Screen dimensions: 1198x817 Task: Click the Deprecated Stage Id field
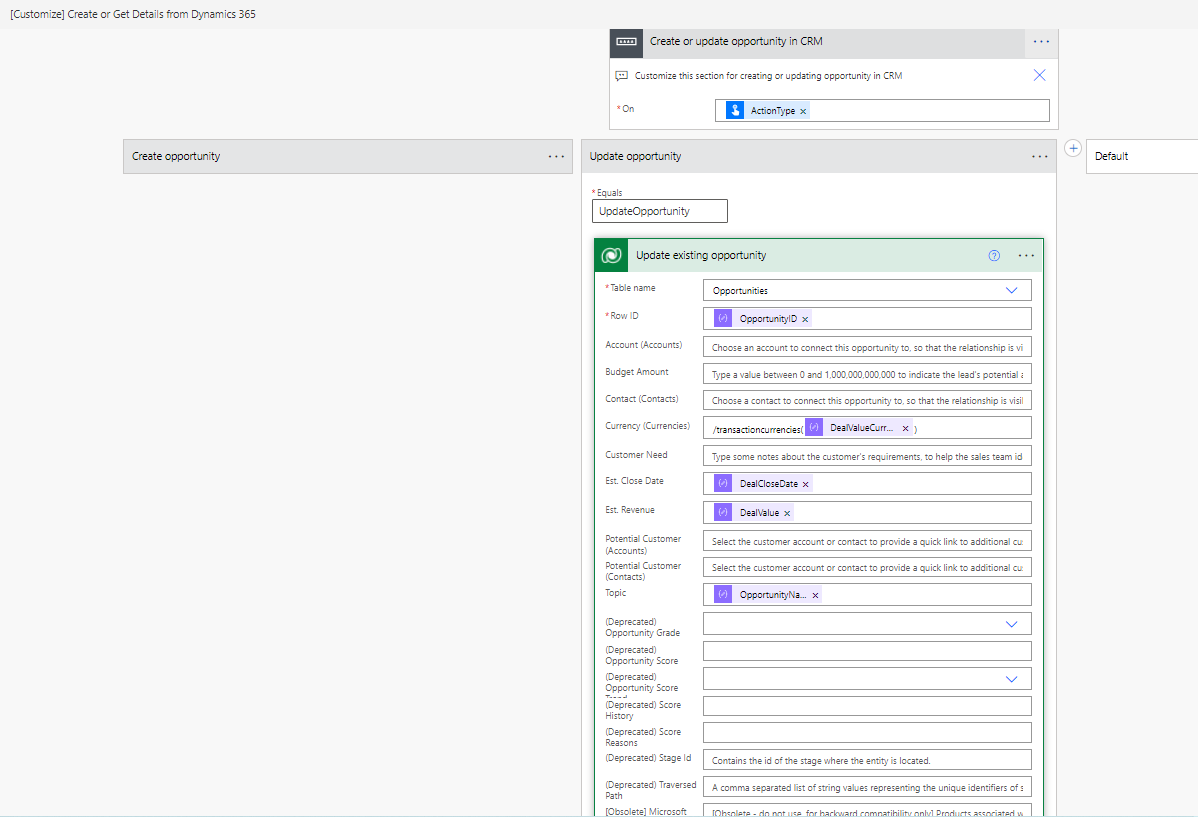[x=867, y=760]
